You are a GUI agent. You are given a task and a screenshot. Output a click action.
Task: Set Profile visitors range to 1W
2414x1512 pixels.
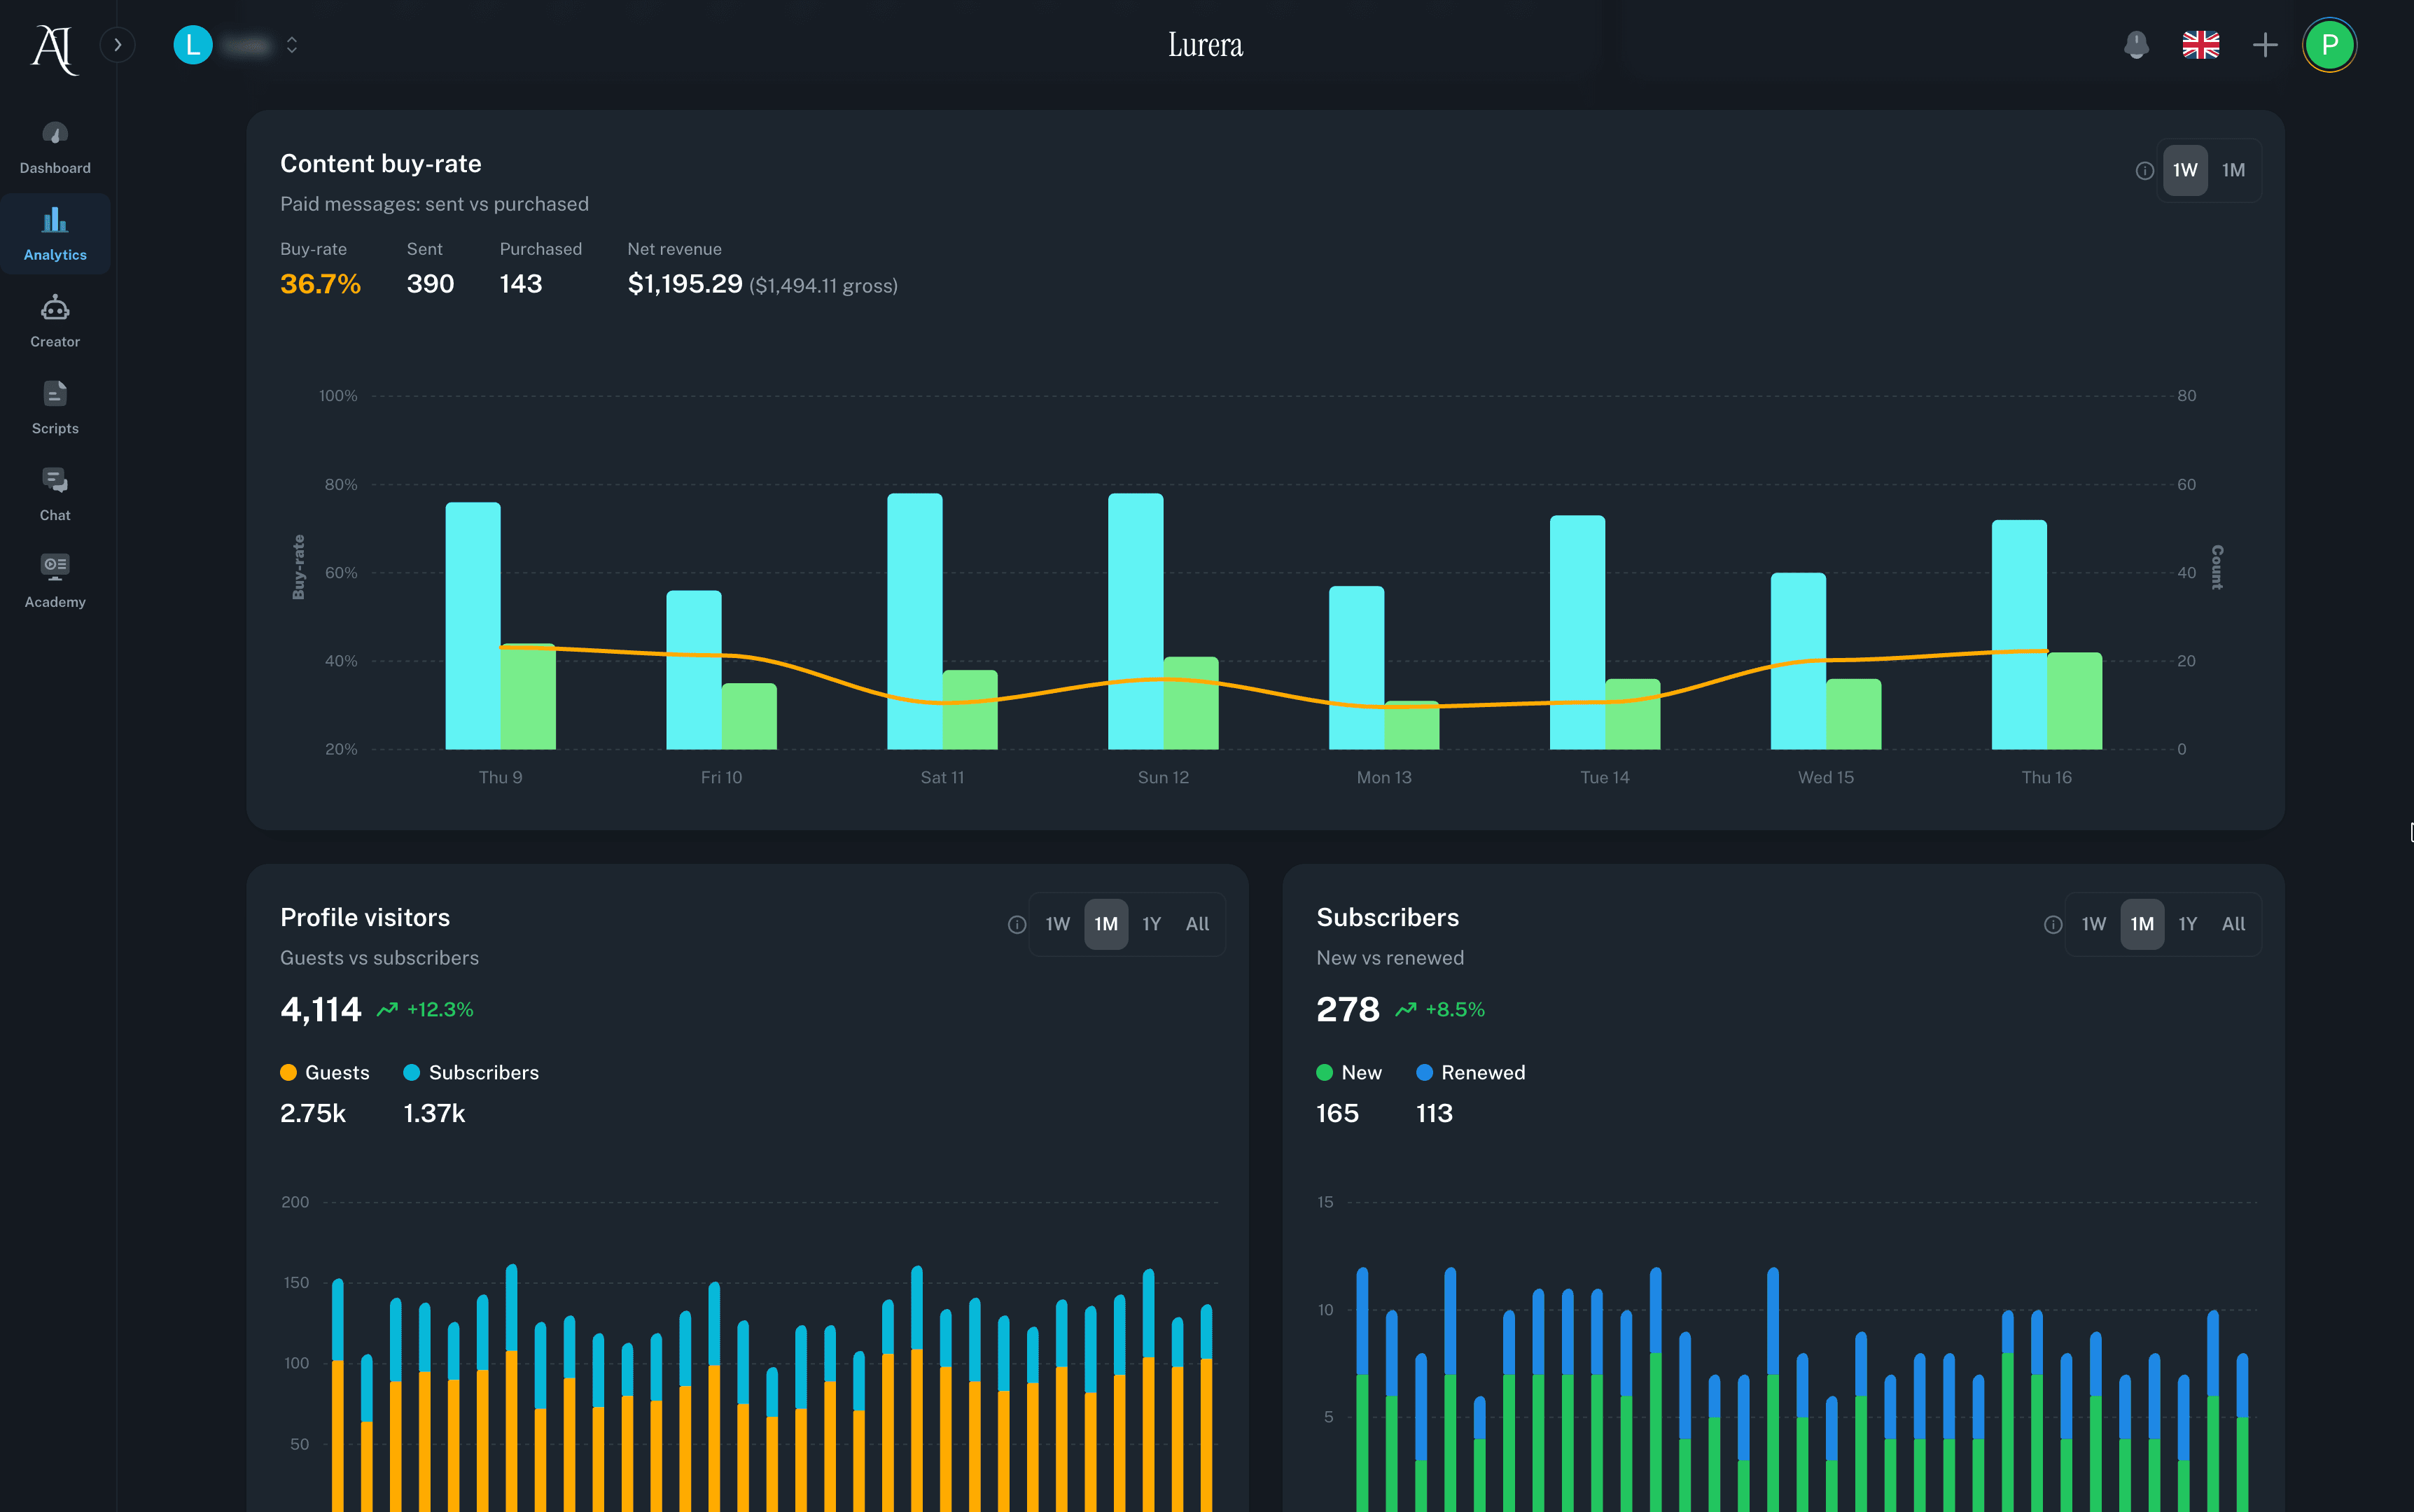pyautogui.click(x=1057, y=923)
